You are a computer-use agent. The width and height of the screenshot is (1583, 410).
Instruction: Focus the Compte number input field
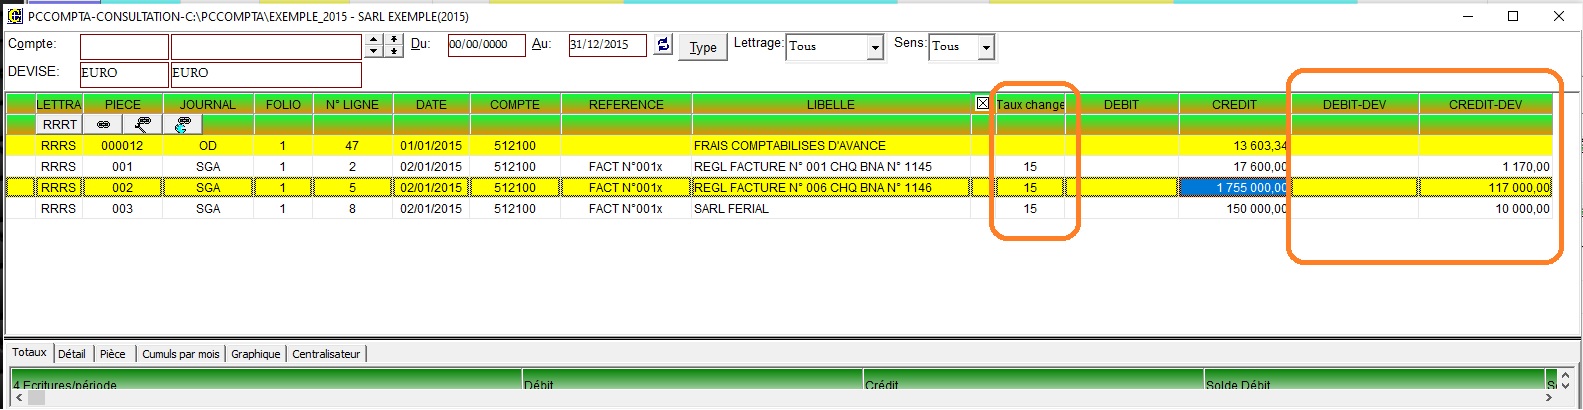(x=124, y=47)
